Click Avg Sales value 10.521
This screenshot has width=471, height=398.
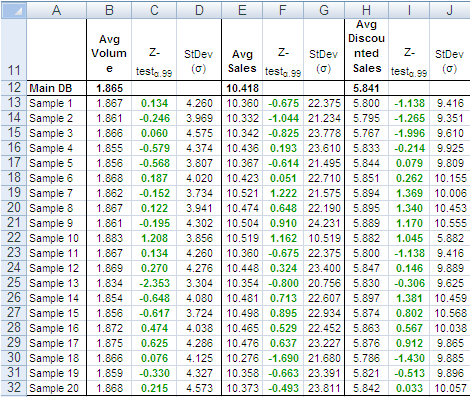(242, 193)
